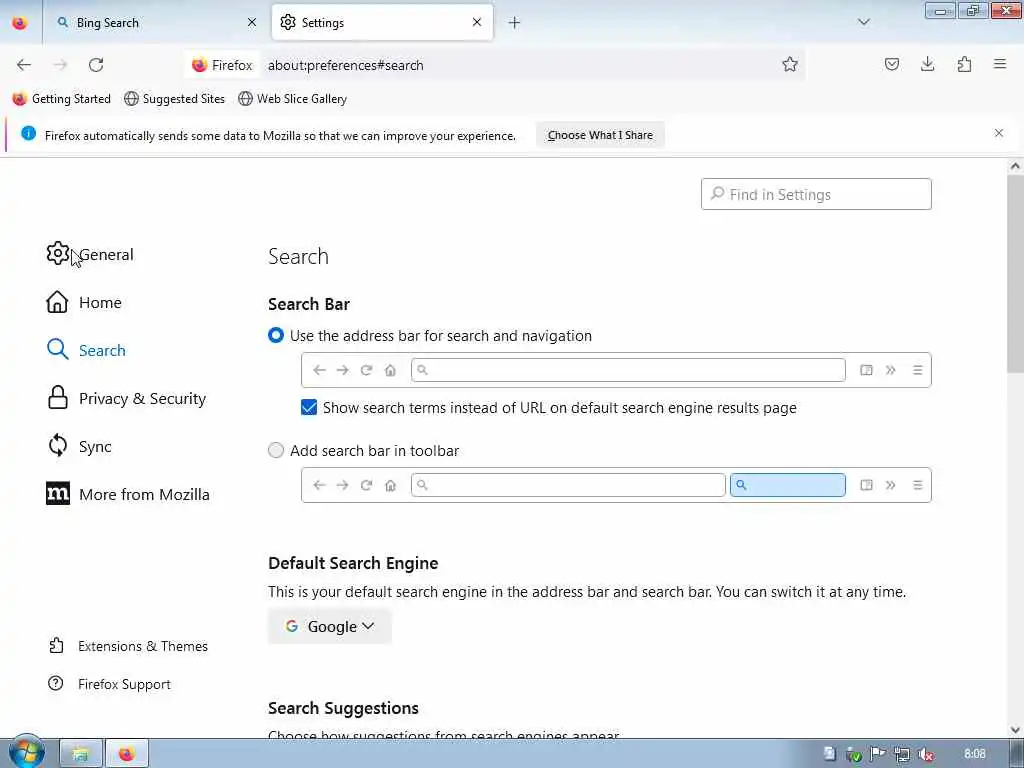Open the Pocket save icon
Image resolution: width=1024 pixels, height=768 pixels.
tap(891, 64)
